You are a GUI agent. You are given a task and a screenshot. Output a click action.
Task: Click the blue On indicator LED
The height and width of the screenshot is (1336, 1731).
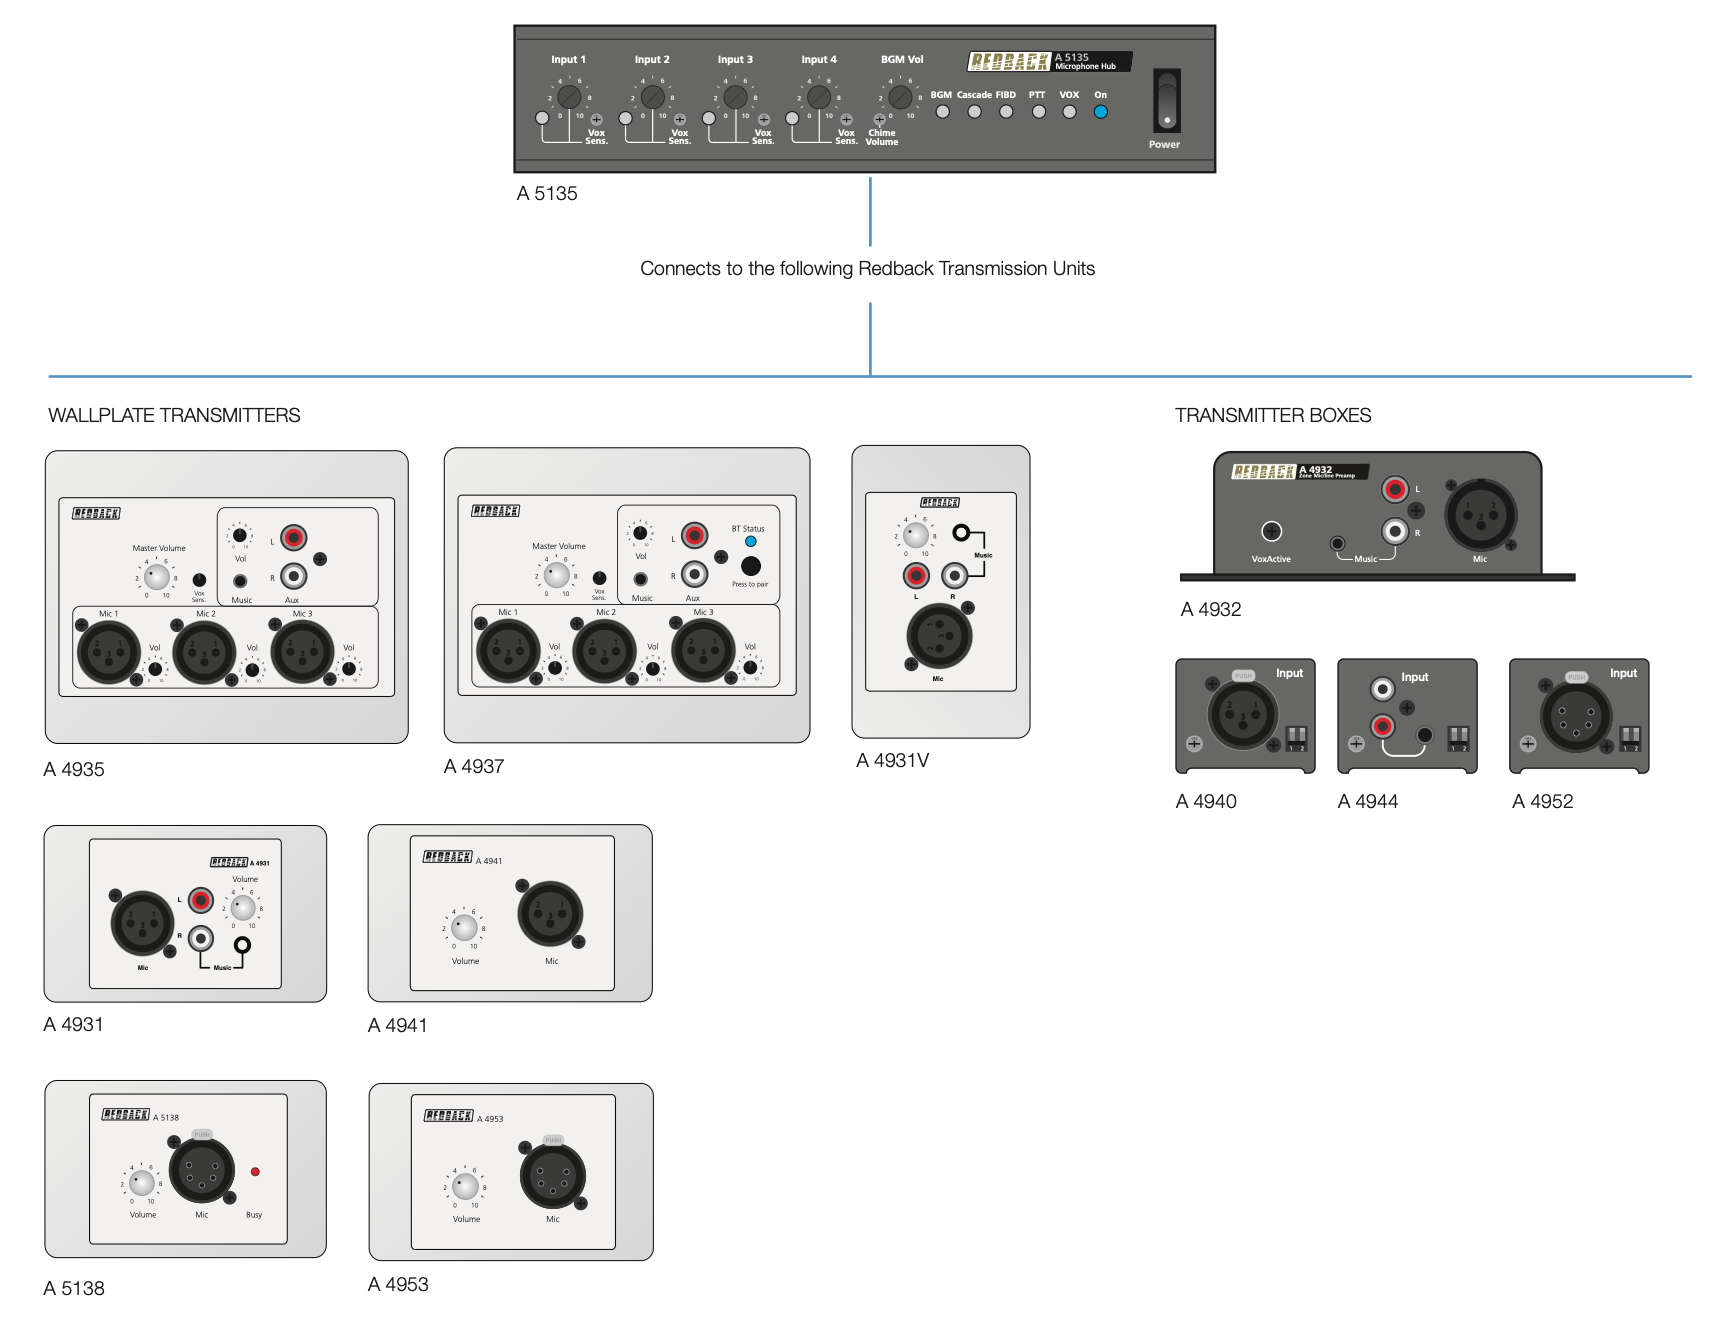[x=1100, y=112]
